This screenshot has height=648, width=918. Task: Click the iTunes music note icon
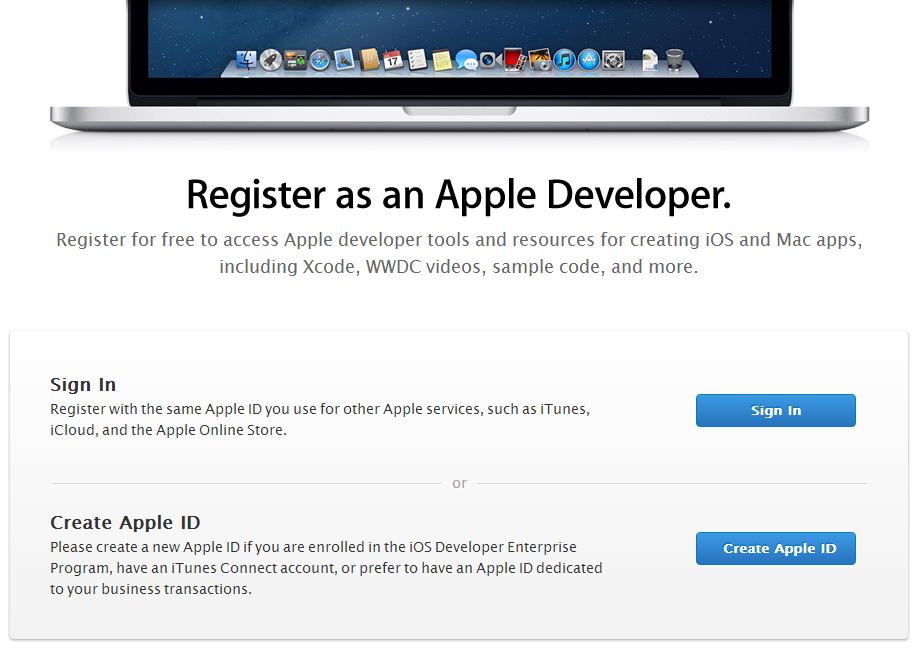[564, 60]
